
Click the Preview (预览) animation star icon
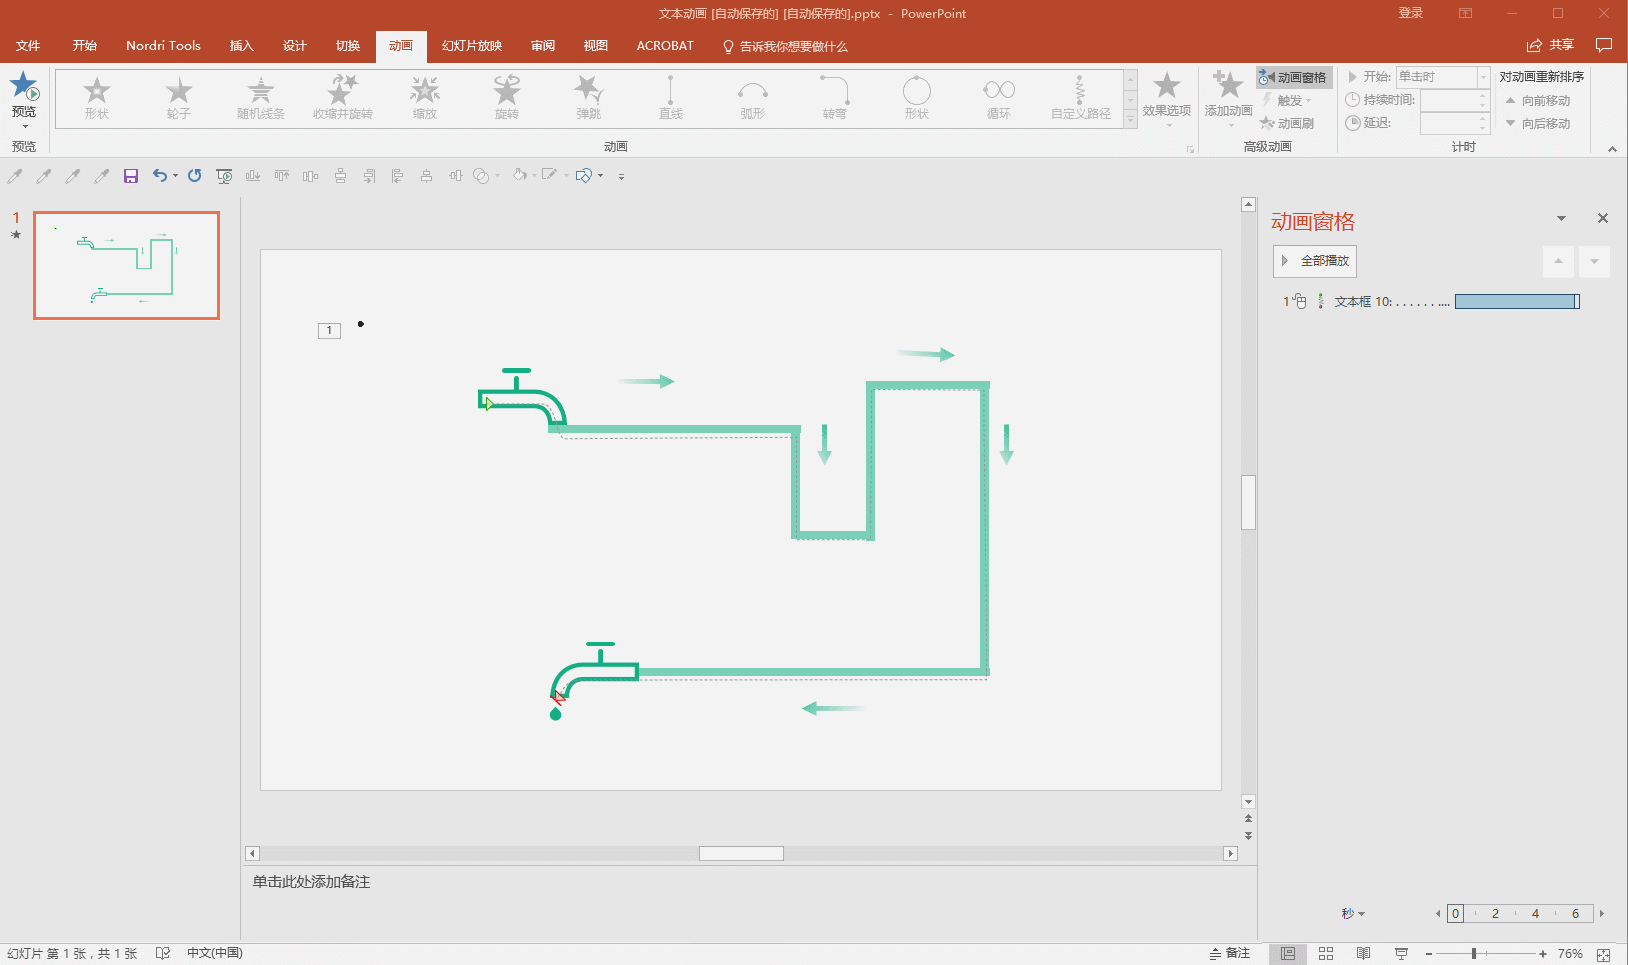(x=24, y=87)
